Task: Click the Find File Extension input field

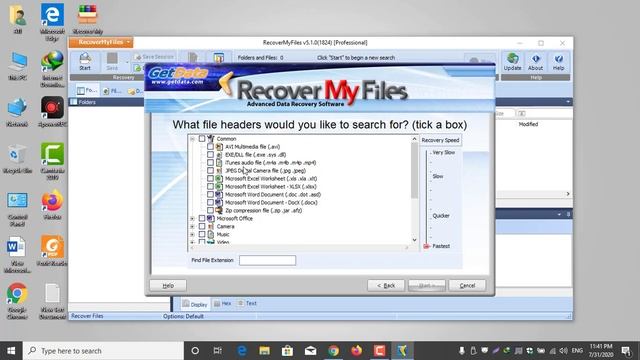Action: (x=267, y=260)
